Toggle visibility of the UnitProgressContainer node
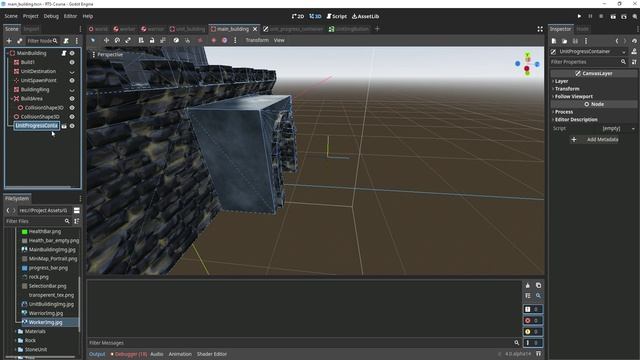 [72, 126]
